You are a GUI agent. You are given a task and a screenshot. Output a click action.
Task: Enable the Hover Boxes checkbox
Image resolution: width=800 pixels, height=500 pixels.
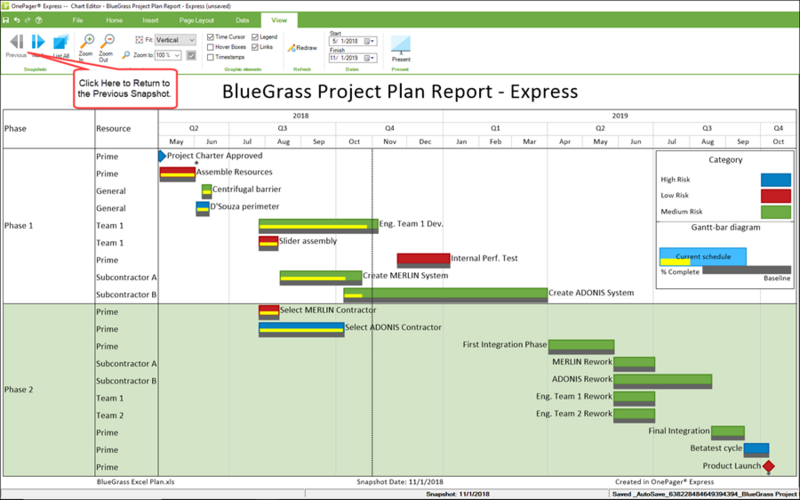(210, 47)
